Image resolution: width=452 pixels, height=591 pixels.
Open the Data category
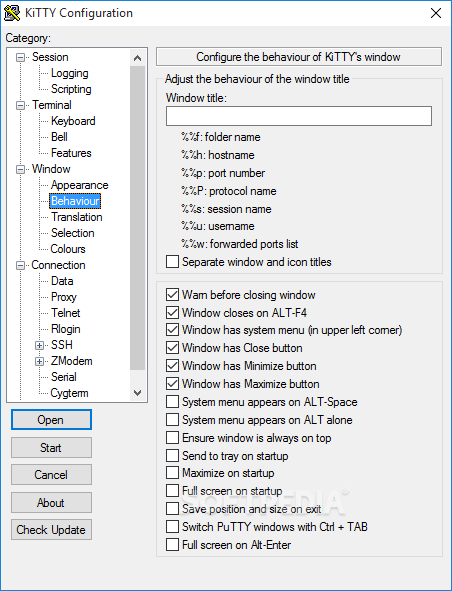62,281
